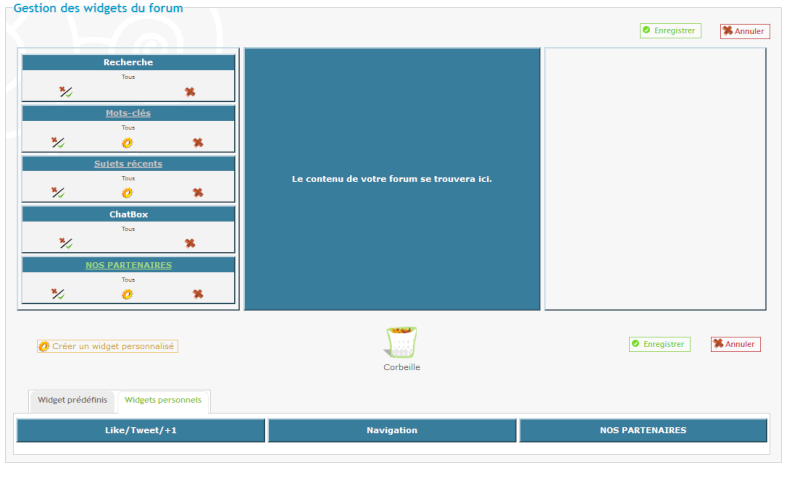Click the bottom Enregistrer button

point(660,344)
